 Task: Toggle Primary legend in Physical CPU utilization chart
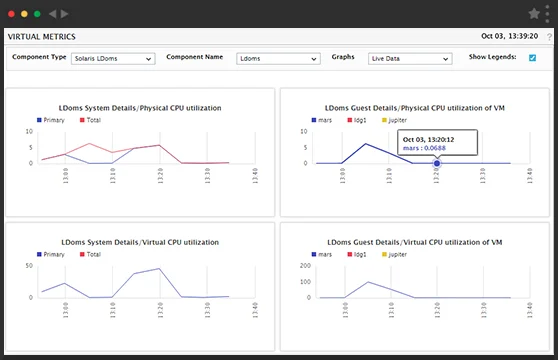point(51,120)
